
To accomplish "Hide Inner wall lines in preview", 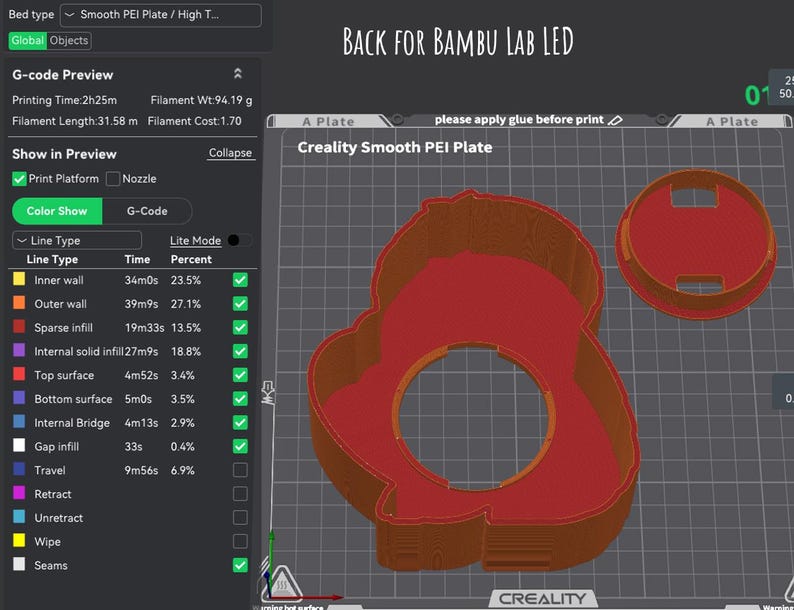I will (240, 280).
